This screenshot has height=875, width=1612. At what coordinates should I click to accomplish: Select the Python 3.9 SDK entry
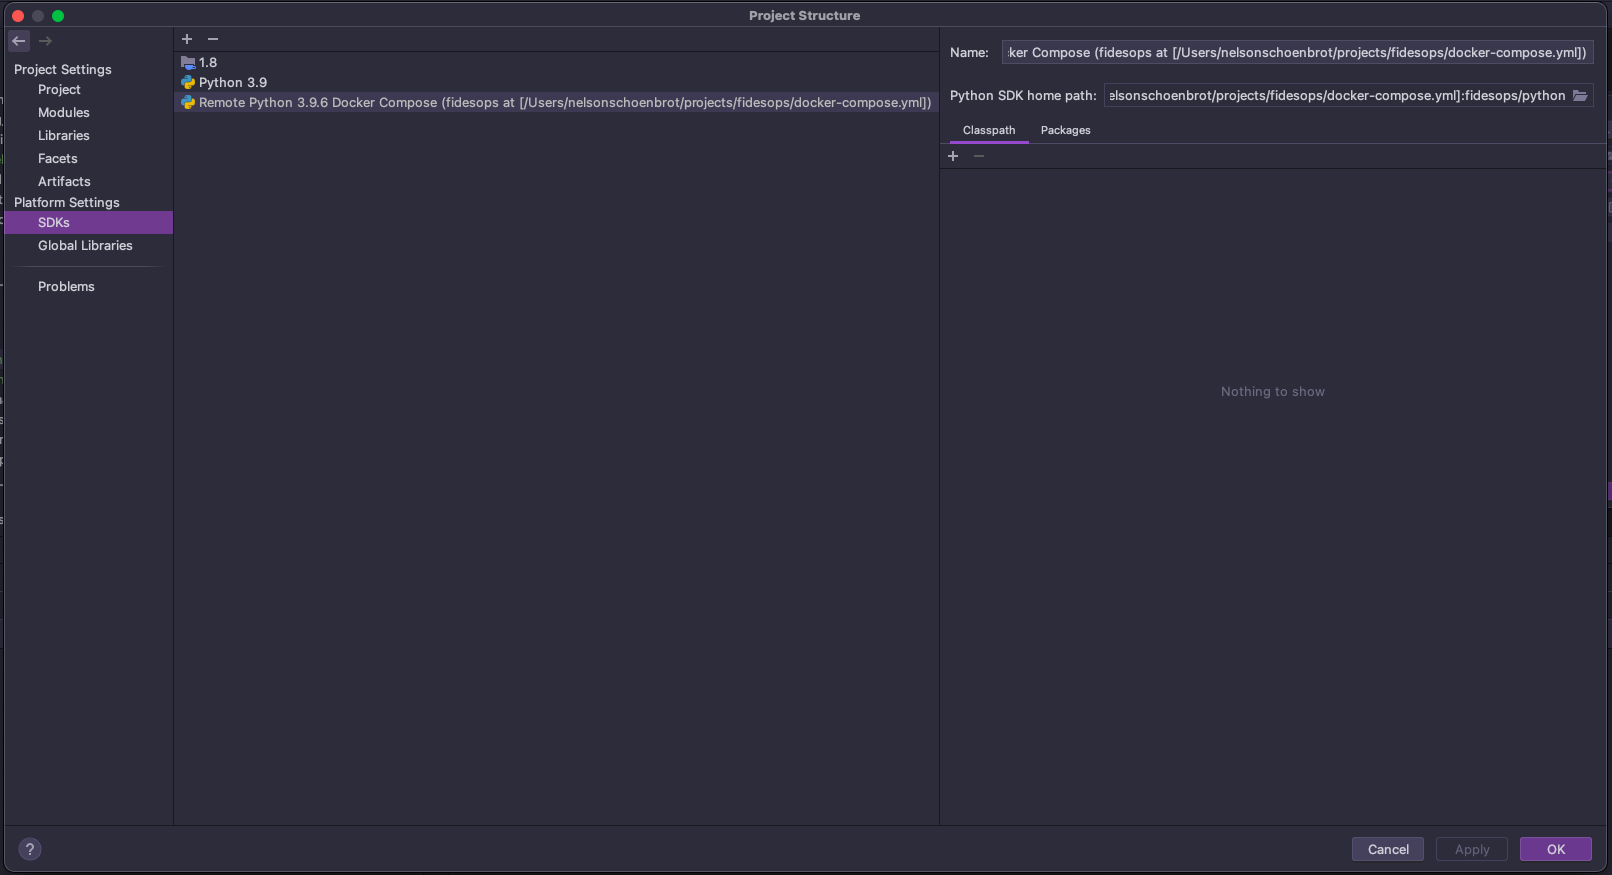tap(232, 82)
